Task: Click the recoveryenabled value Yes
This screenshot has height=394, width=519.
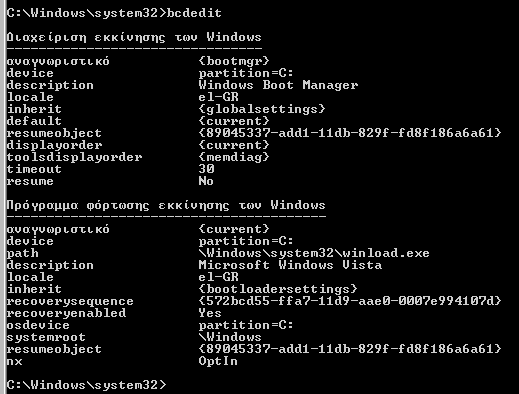Action: tap(210, 313)
